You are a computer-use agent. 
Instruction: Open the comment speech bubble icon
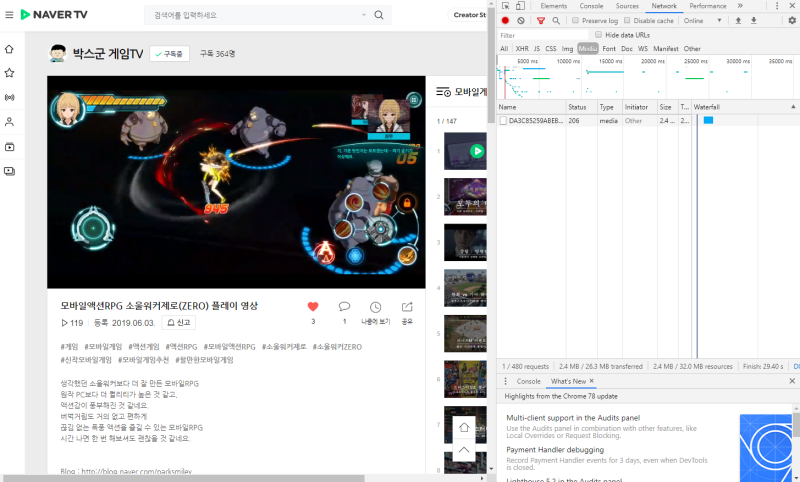tap(344, 307)
